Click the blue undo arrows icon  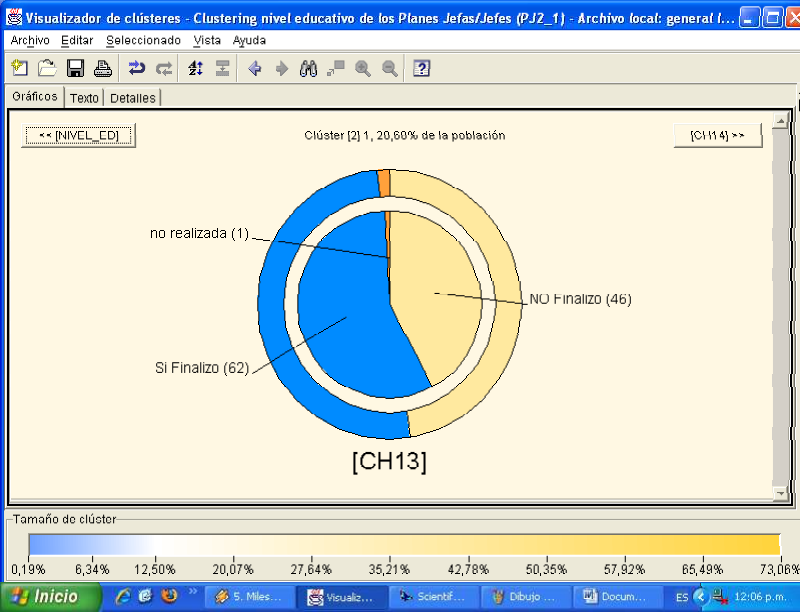[x=137, y=68]
